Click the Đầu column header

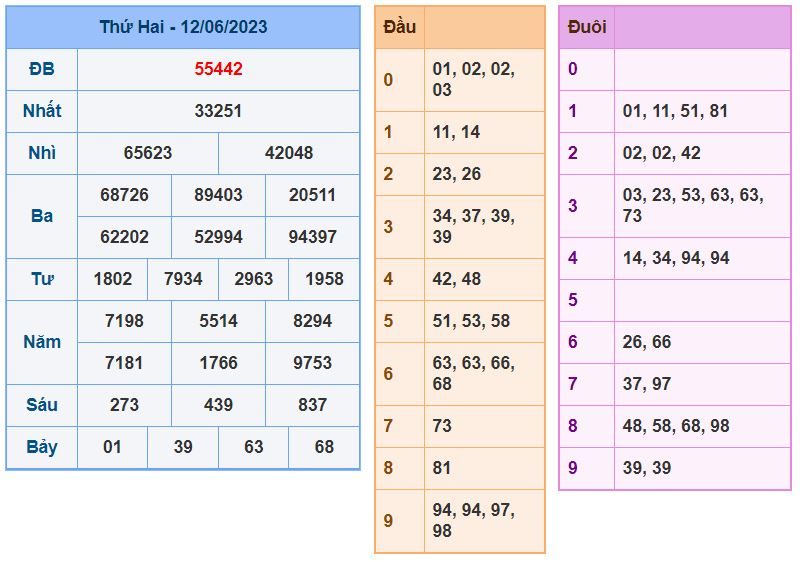pos(399,27)
